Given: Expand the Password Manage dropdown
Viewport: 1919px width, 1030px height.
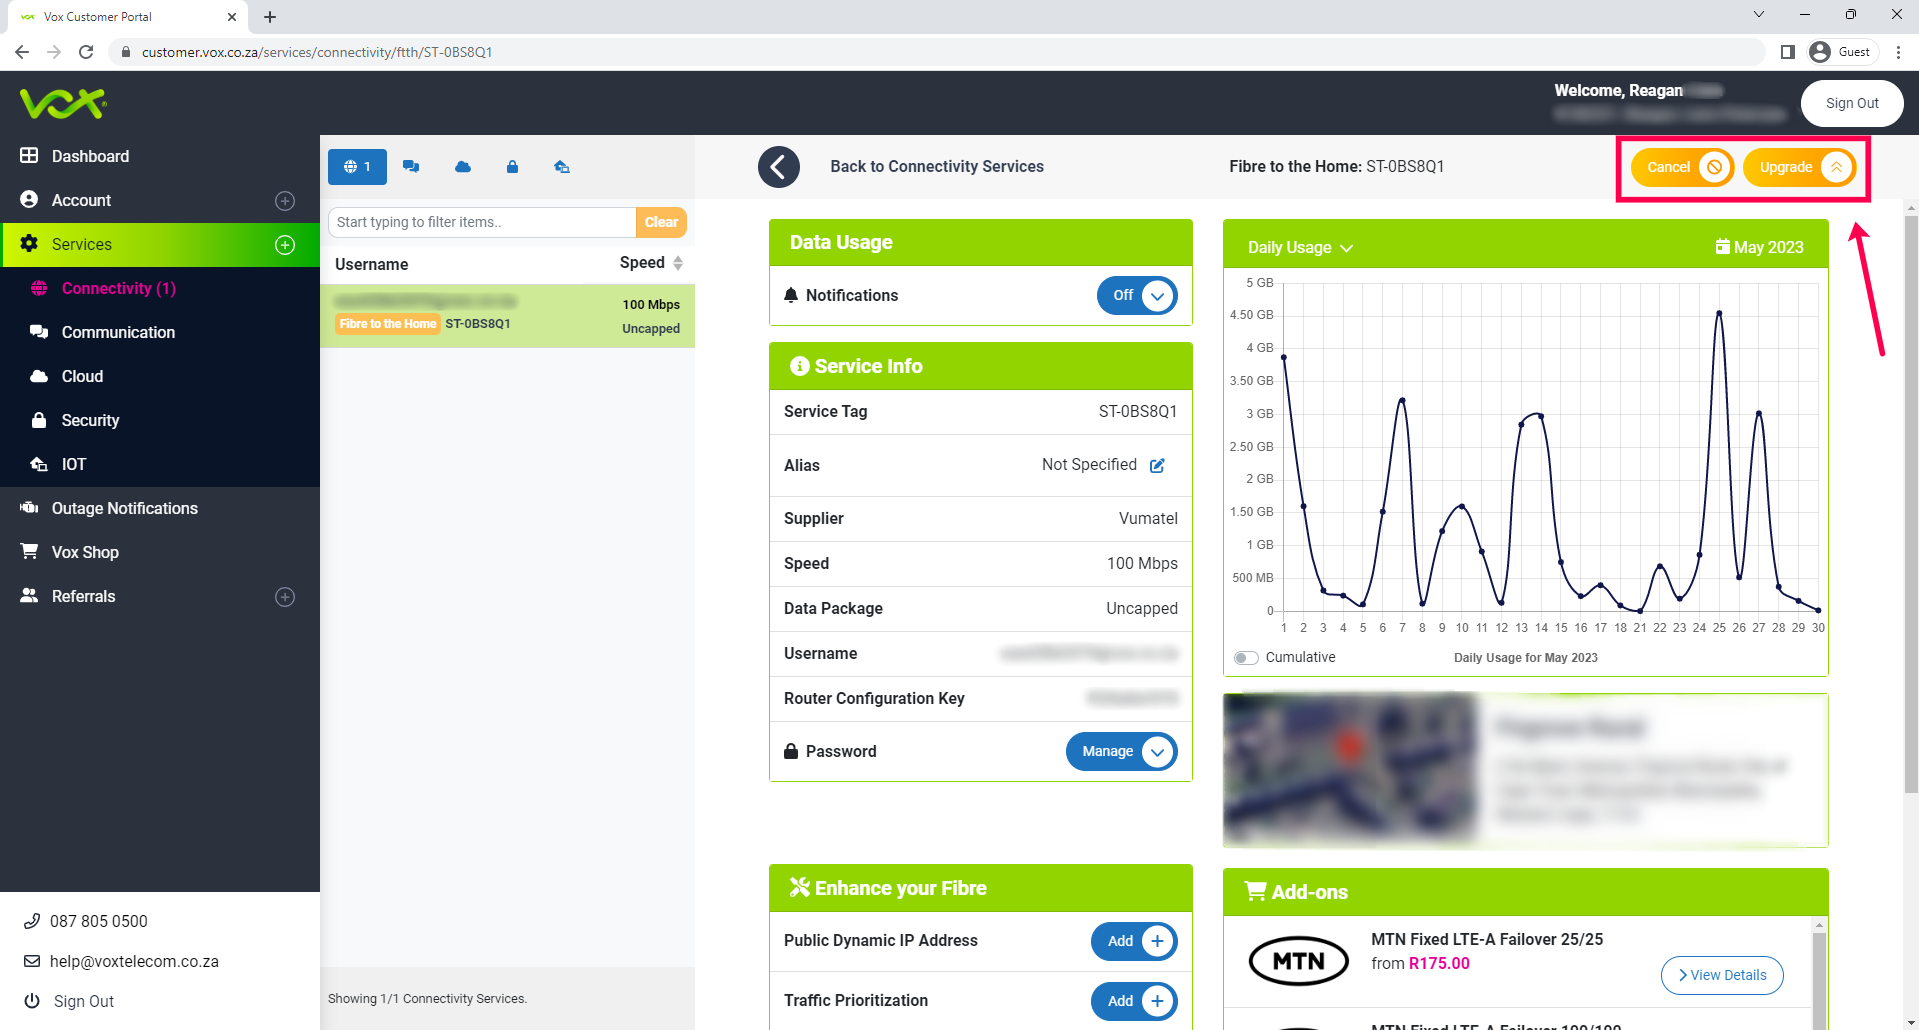Looking at the screenshot, I should pyautogui.click(x=1122, y=751).
